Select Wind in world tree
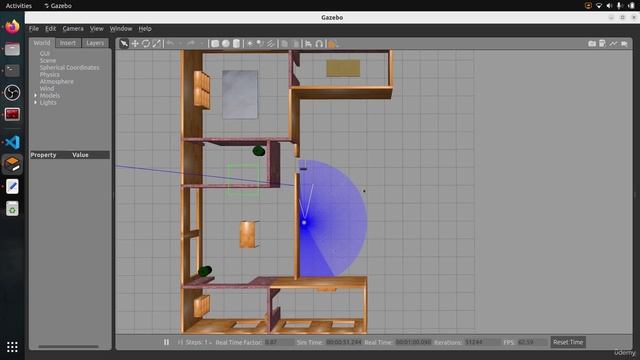This screenshot has width=640, height=360. (47, 89)
